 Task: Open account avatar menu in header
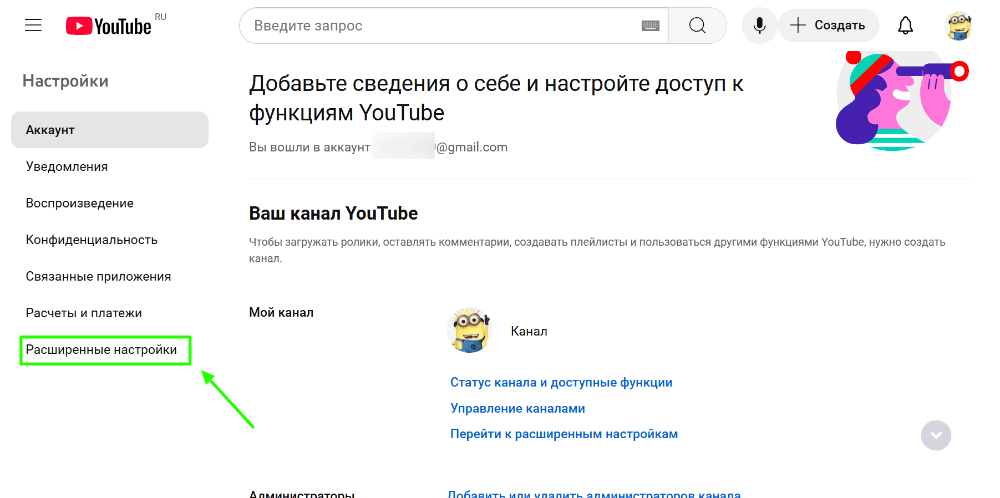click(x=959, y=26)
